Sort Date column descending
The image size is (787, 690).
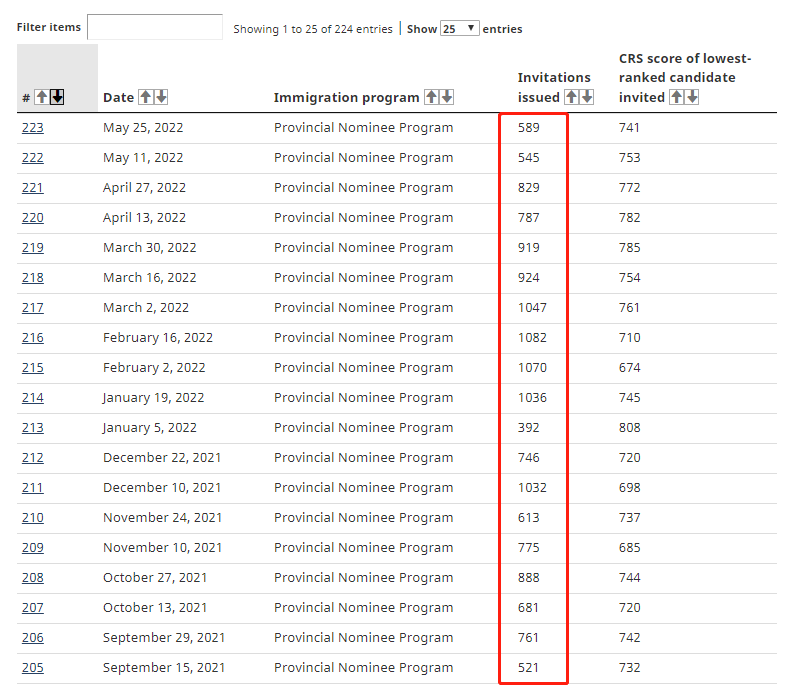161,97
